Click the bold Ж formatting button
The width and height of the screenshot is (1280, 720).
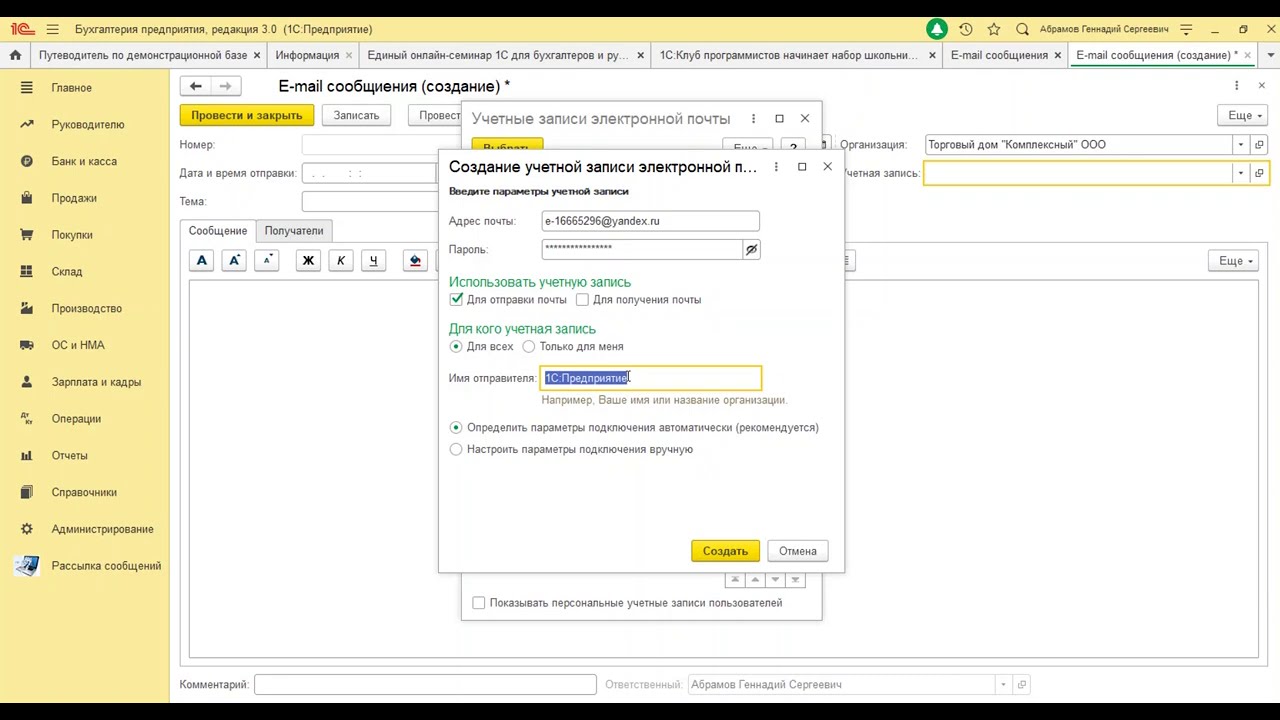[x=308, y=261]
